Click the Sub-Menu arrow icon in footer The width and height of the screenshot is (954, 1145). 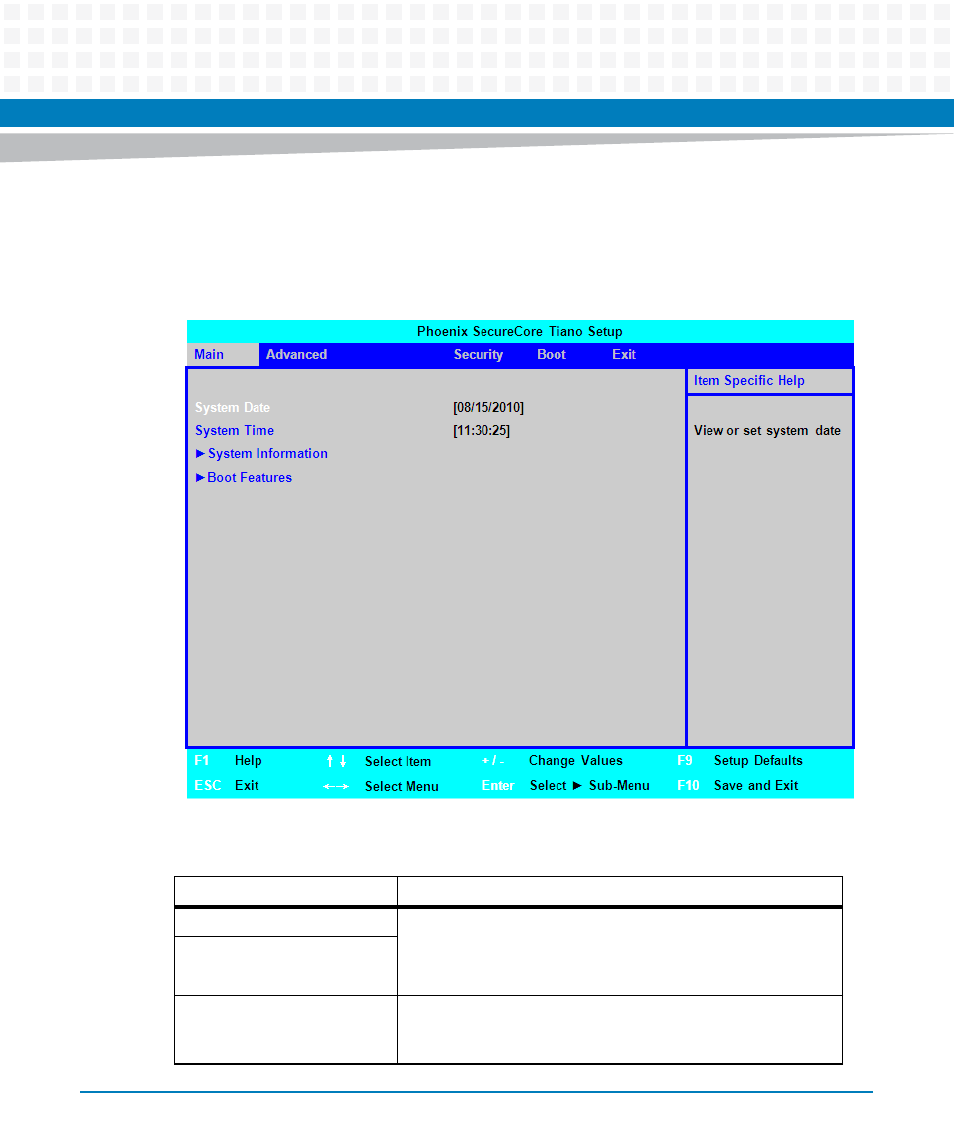(x=577, y=786)
